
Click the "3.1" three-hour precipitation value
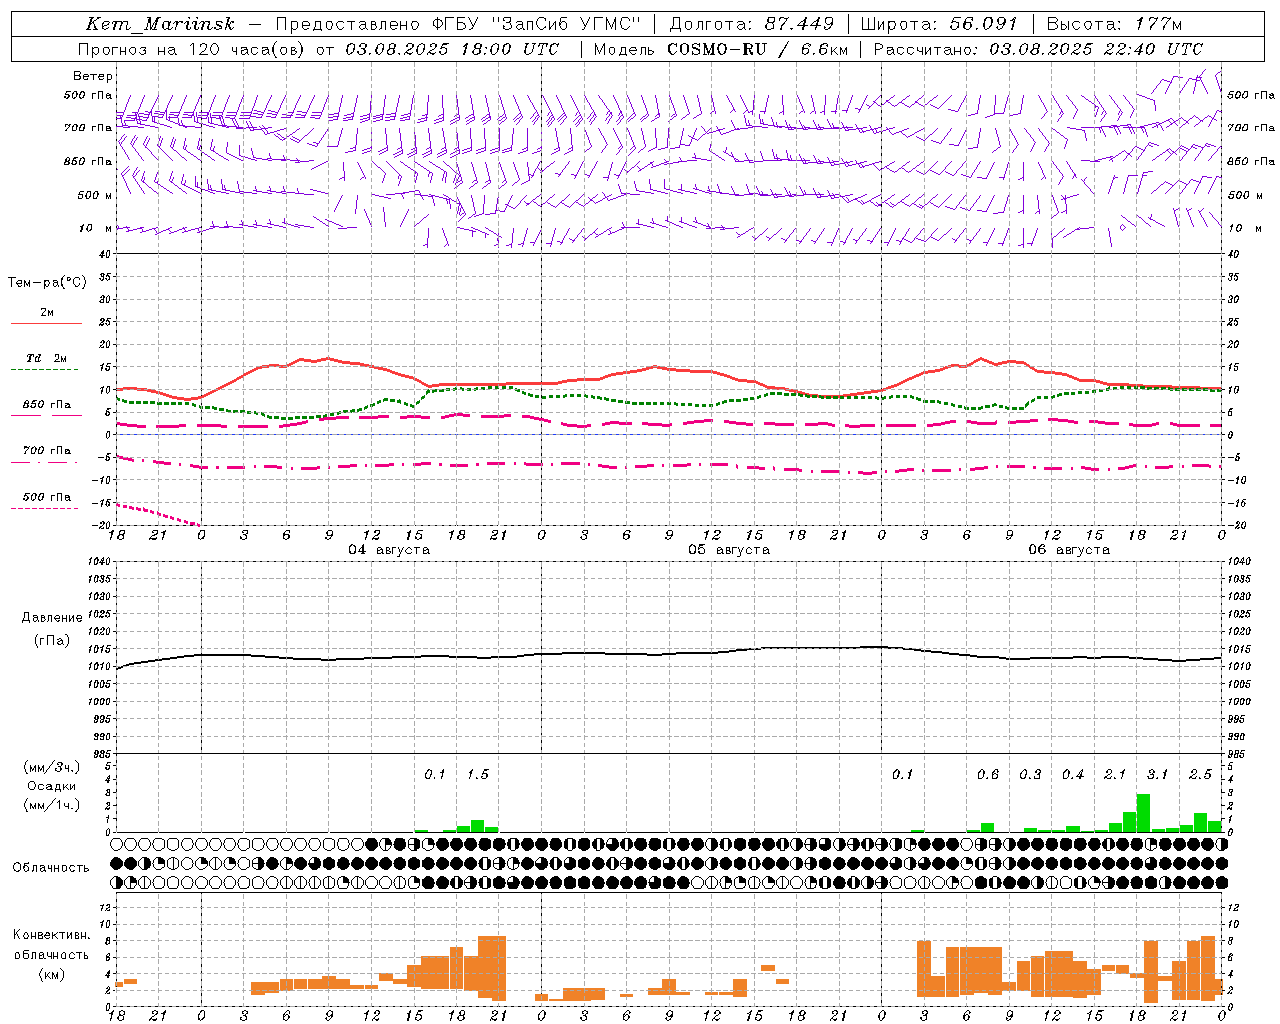pos(1157,774)
